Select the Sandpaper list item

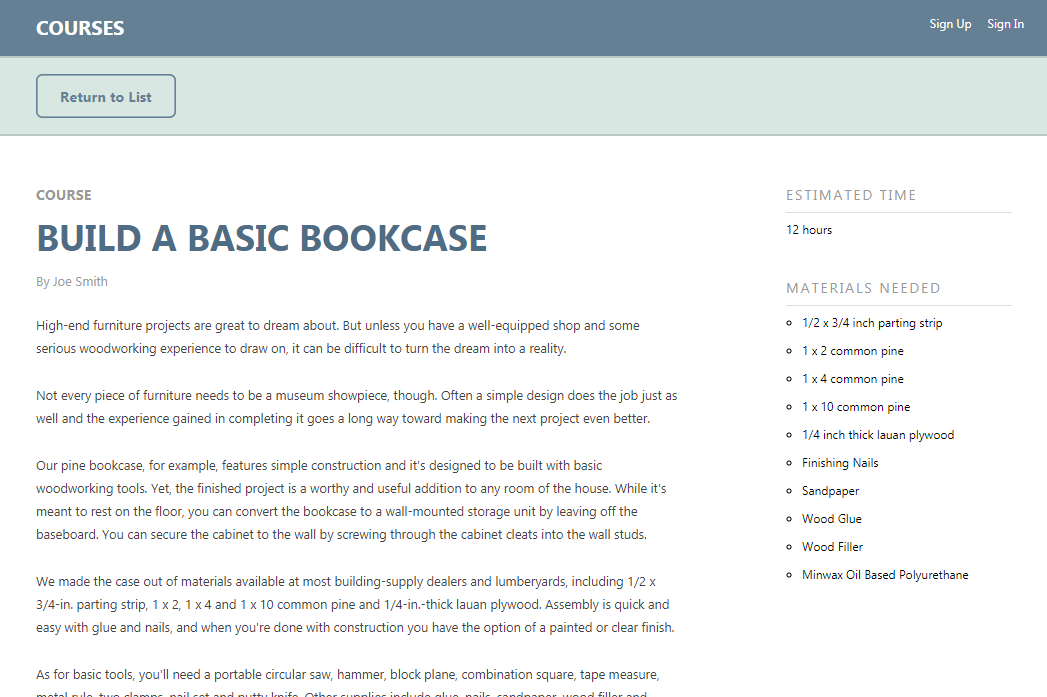[831, 491]
